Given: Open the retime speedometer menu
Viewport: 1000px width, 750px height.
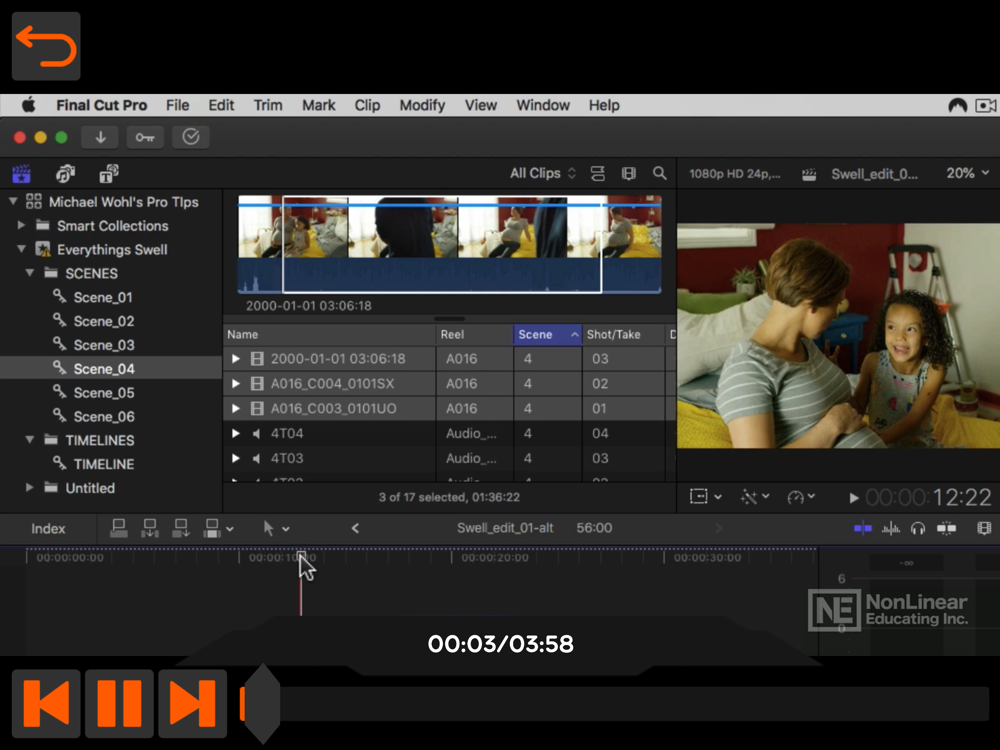Looking at the screenshot, I should [x=801, y=497].
